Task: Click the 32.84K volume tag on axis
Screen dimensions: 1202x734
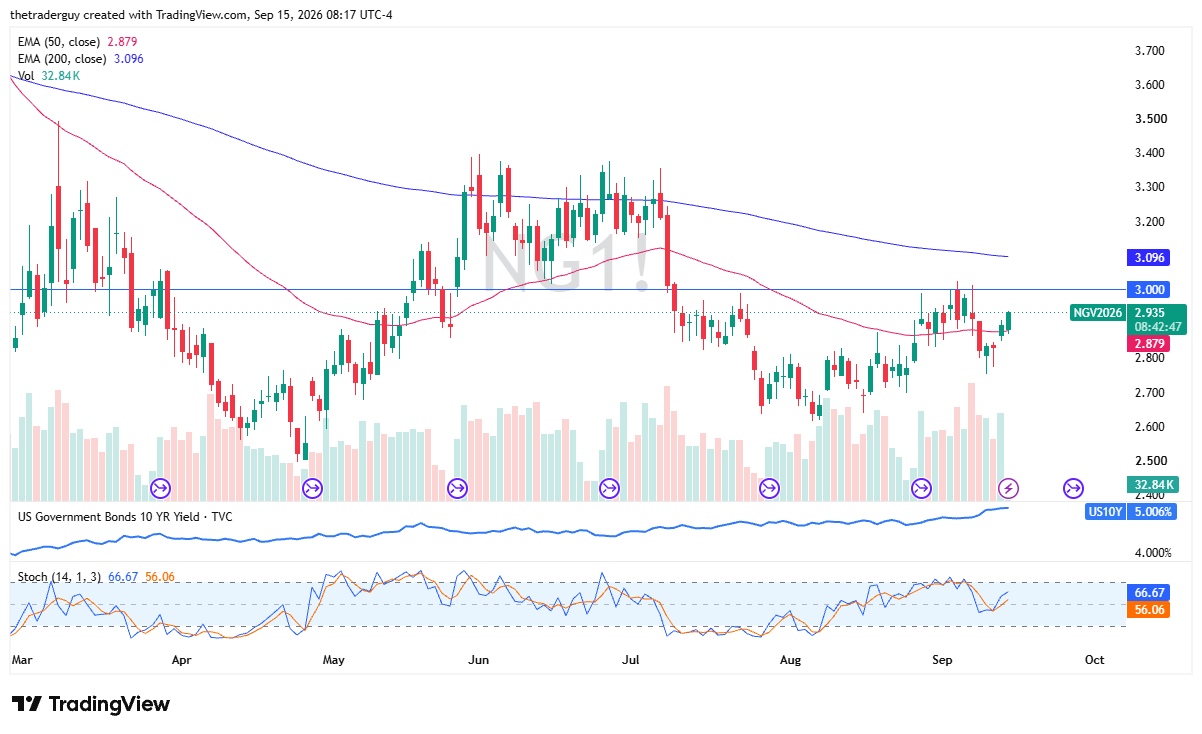Action: point(1152,484)
